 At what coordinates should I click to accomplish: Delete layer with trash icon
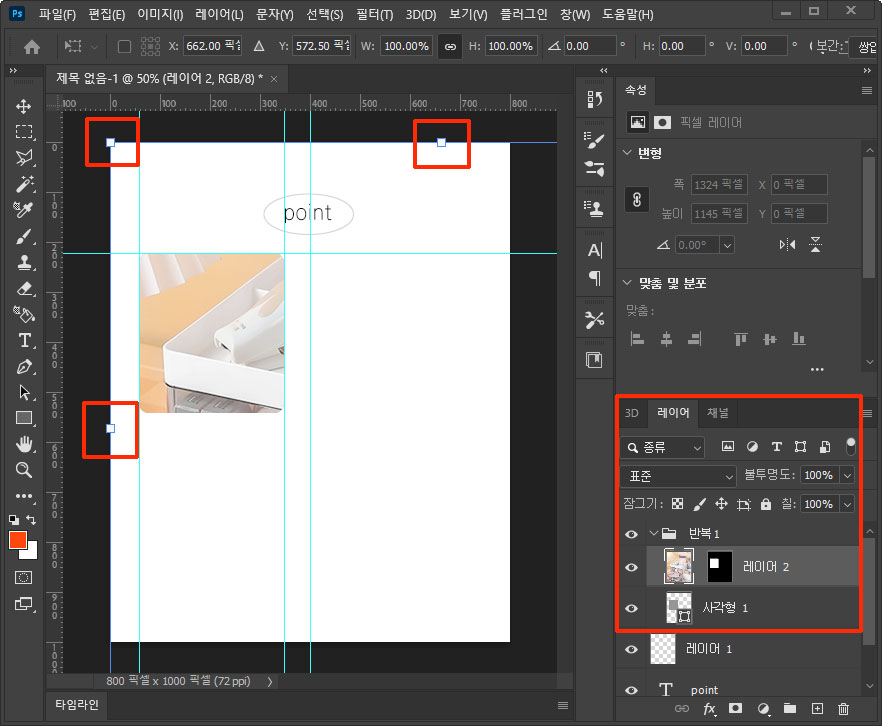pos(843,709)
